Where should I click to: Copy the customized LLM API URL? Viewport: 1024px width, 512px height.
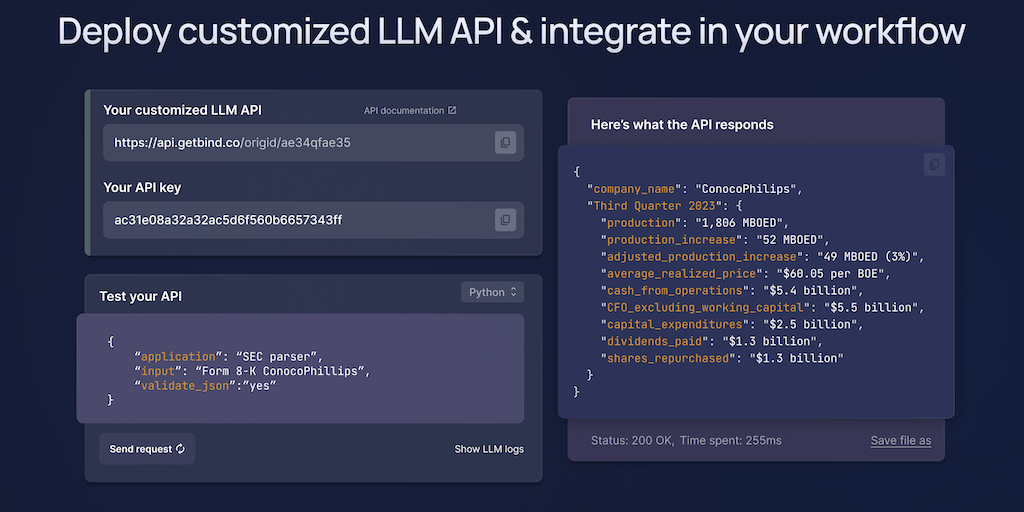tap(505, 142)
